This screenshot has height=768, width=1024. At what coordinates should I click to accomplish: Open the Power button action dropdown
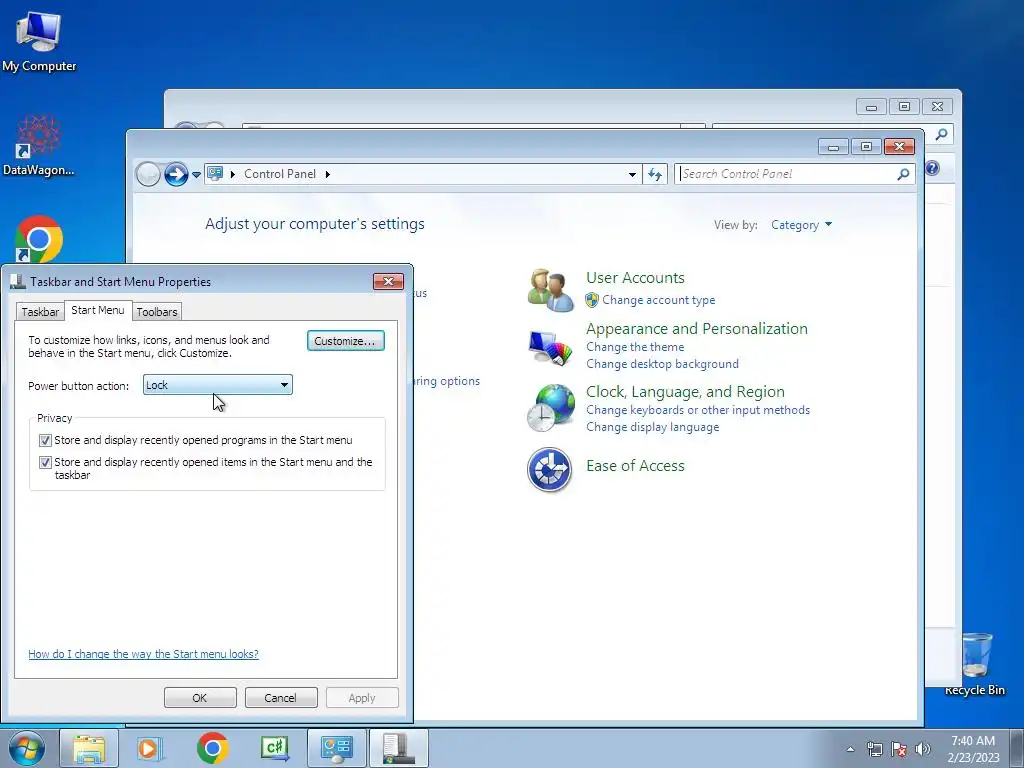217,385
